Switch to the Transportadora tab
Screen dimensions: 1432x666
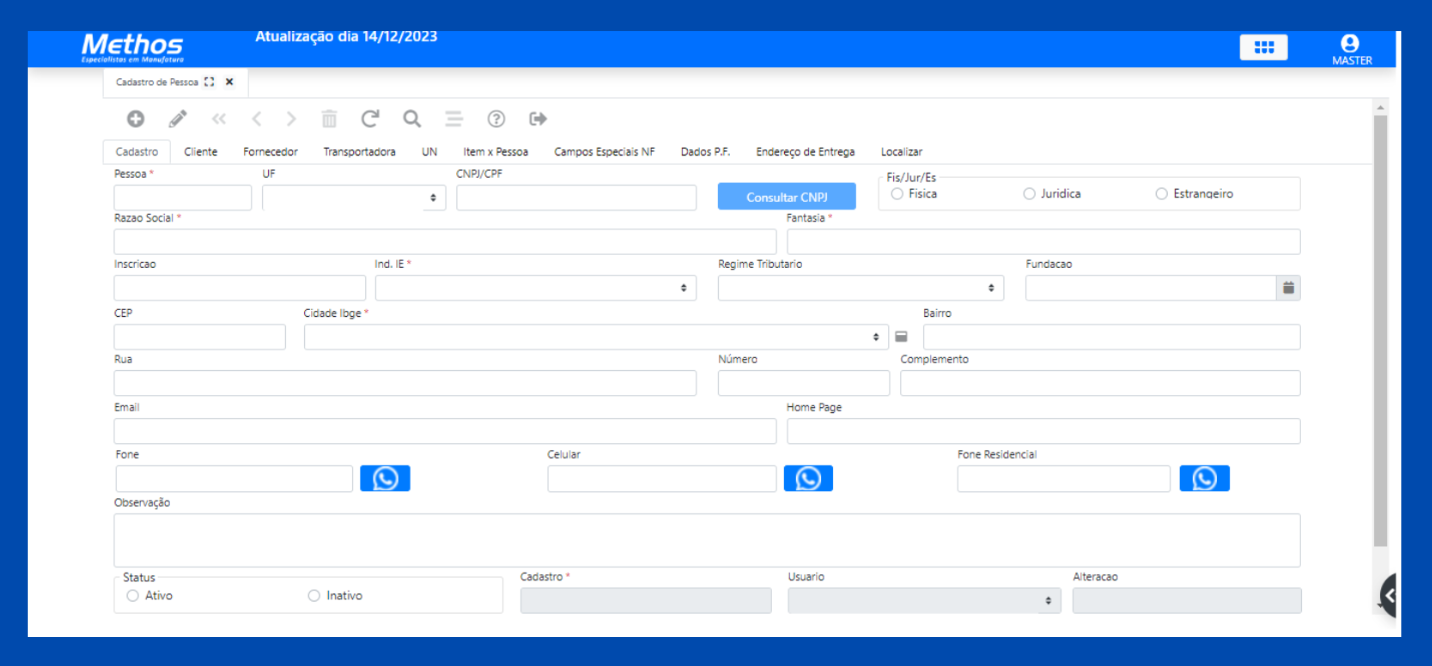tap(359, 152)
